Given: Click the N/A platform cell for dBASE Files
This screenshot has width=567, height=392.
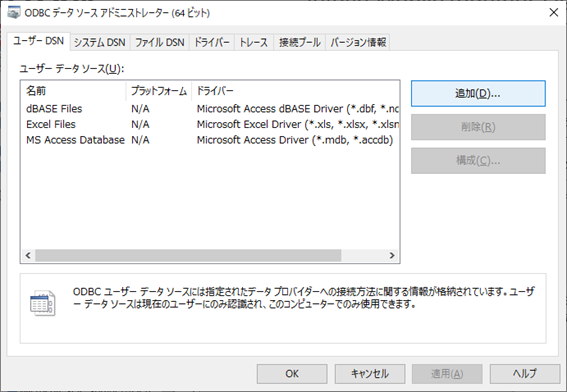Looking at the screenshot, I should [140, 108].
